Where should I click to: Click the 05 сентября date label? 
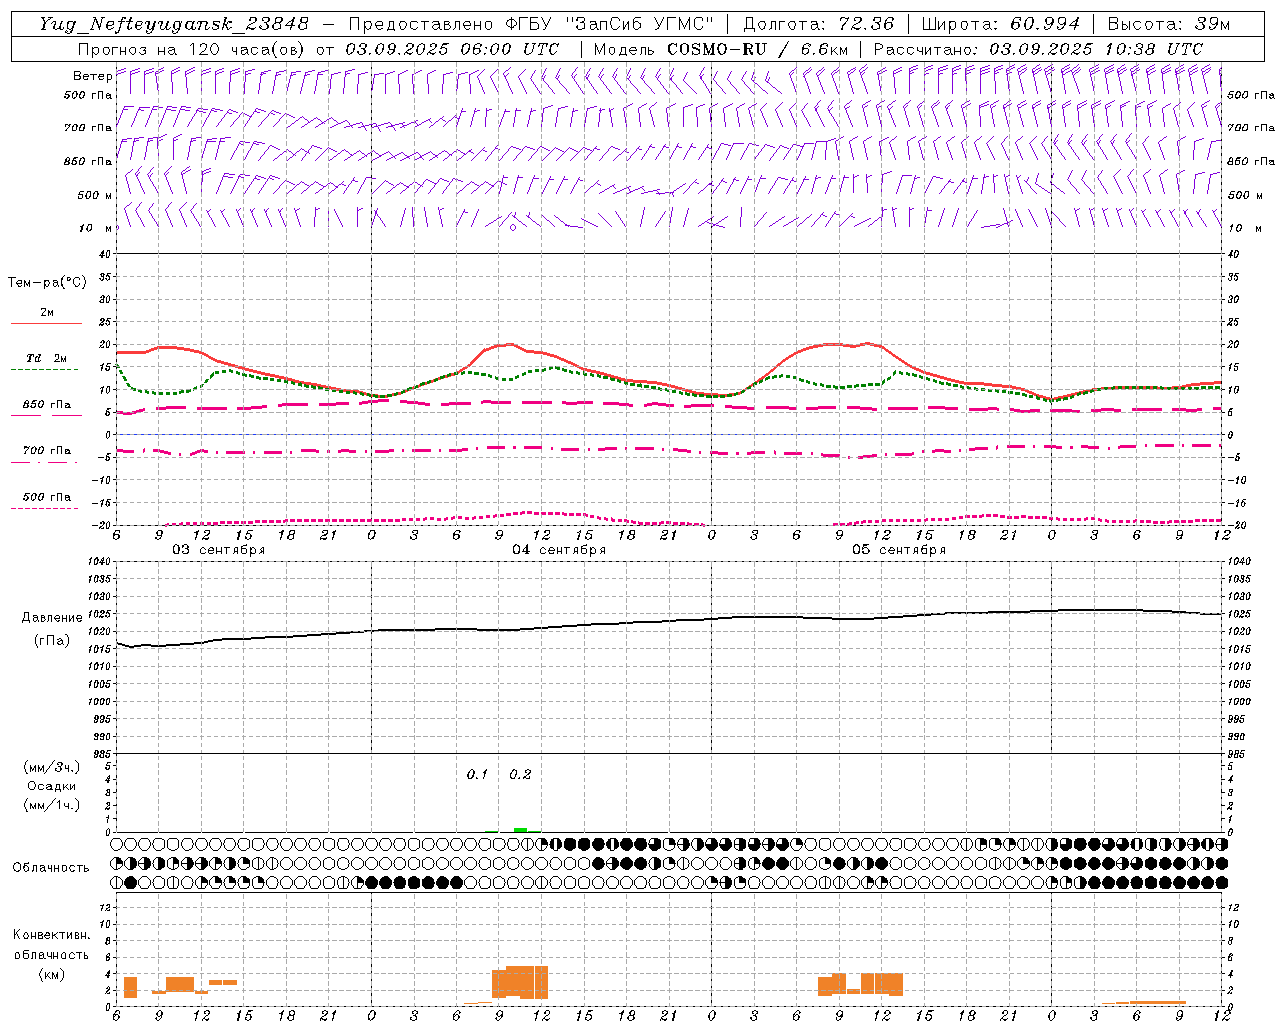click(898, 550)
